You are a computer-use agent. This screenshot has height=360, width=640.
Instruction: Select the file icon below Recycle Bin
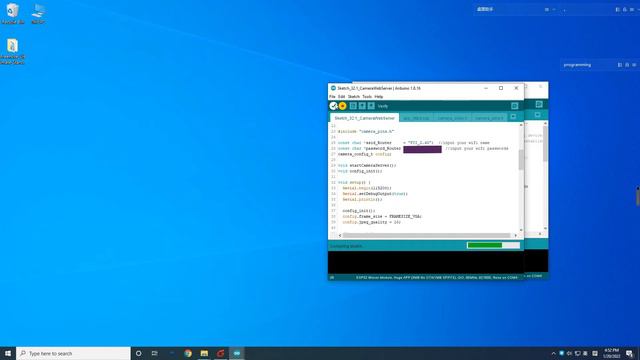coord(12,51)
